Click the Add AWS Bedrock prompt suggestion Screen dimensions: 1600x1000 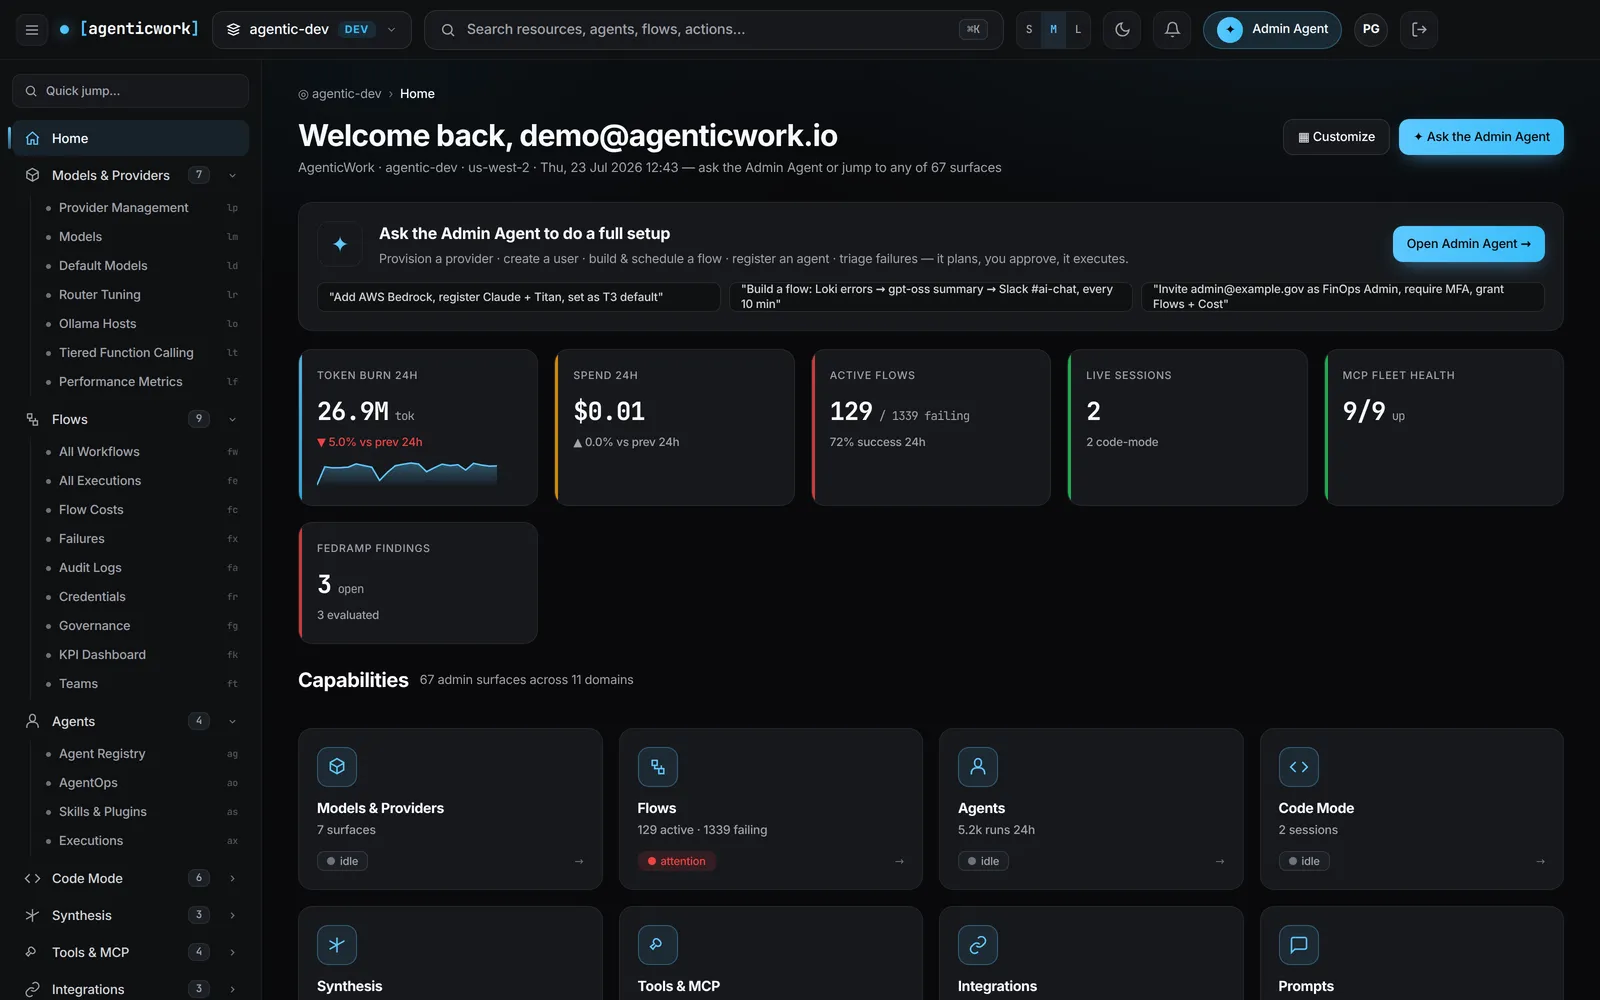click(518, 297)
